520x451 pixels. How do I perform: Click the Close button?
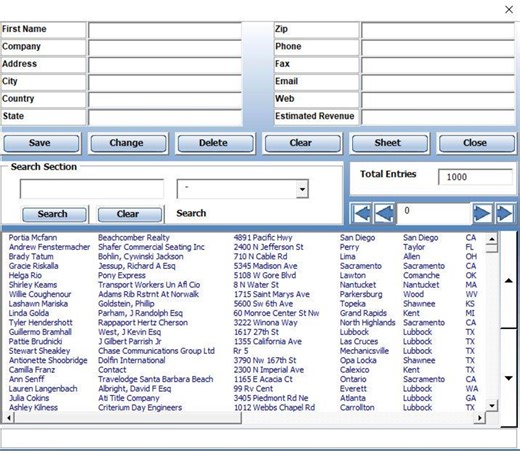(x=477, y=143)
